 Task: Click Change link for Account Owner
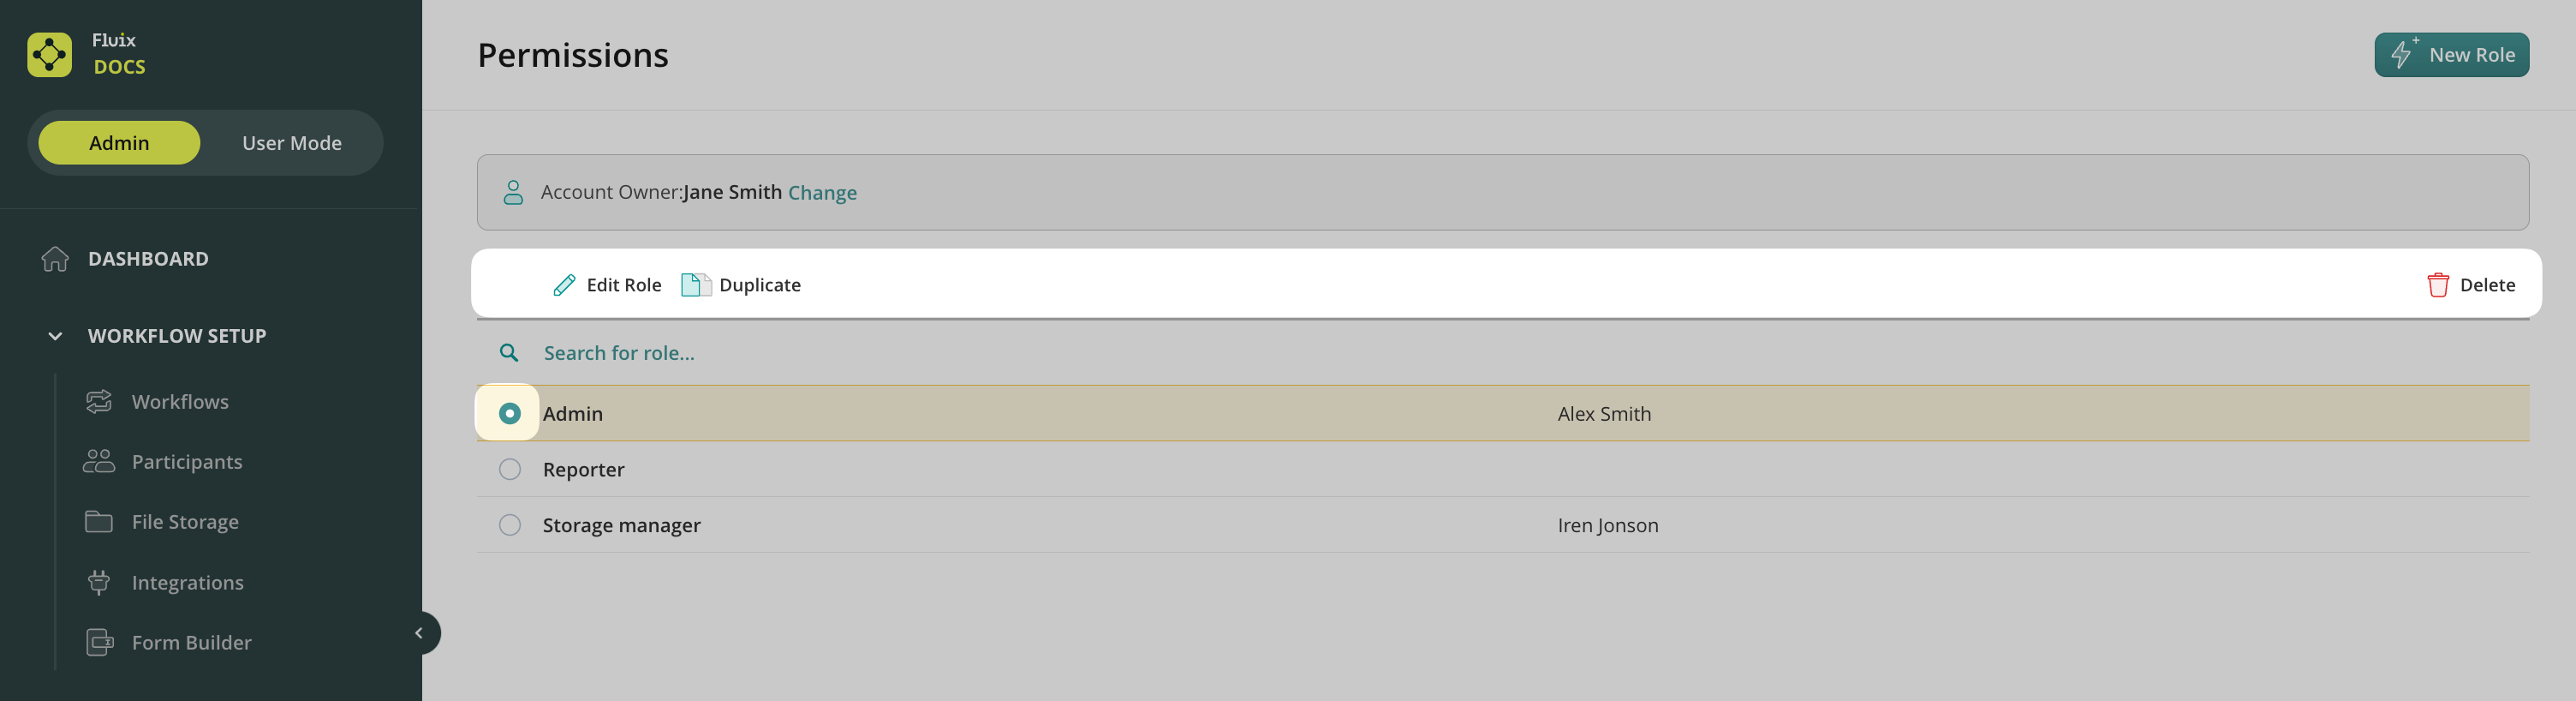(x=822, y=193)
